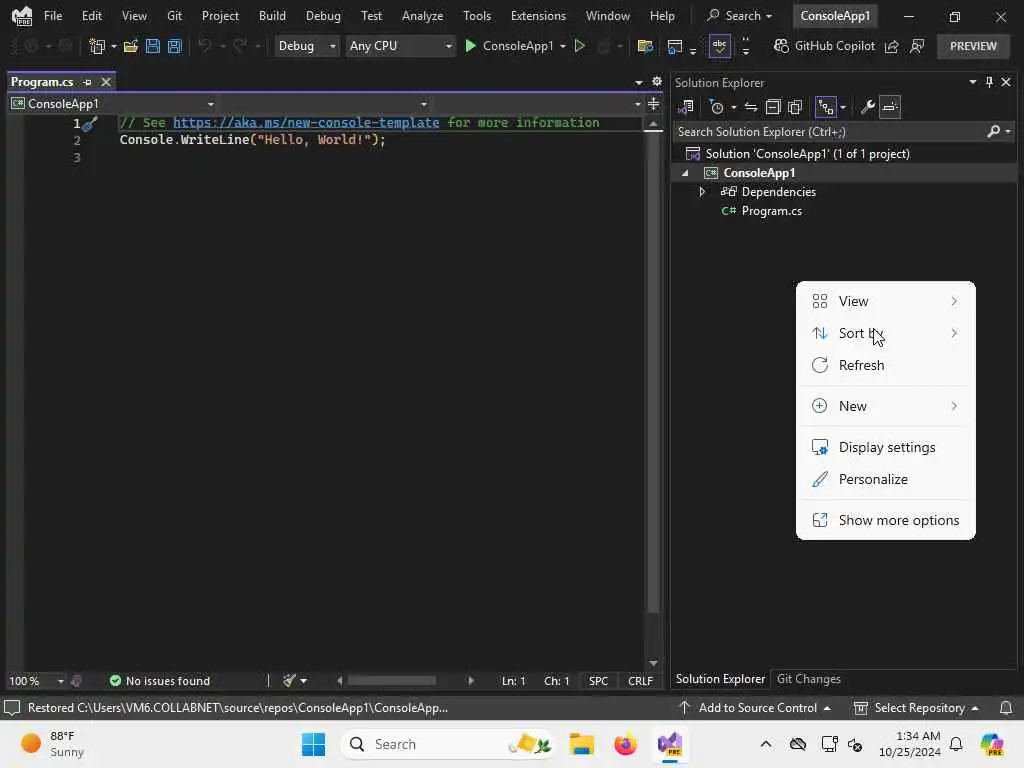Open the Extensions menu
1024x768 pixels.
click(538, 16)
